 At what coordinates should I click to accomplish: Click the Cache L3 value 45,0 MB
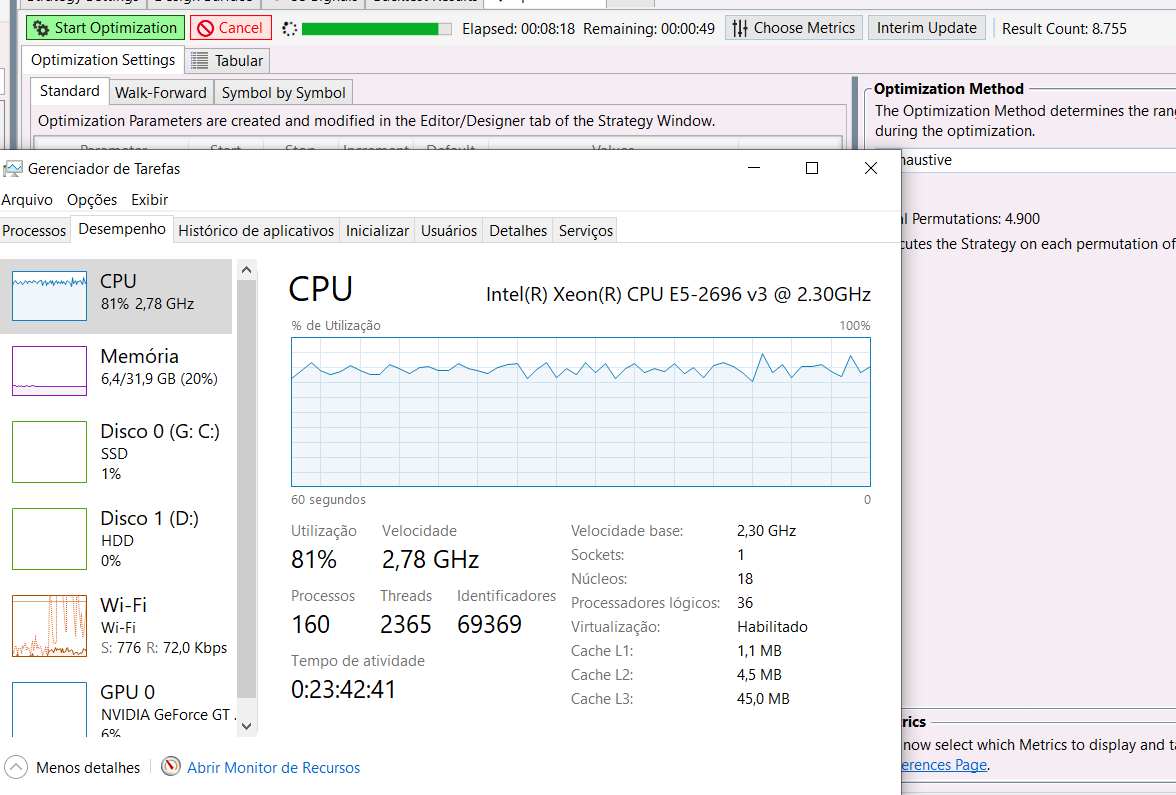[763, 698]
